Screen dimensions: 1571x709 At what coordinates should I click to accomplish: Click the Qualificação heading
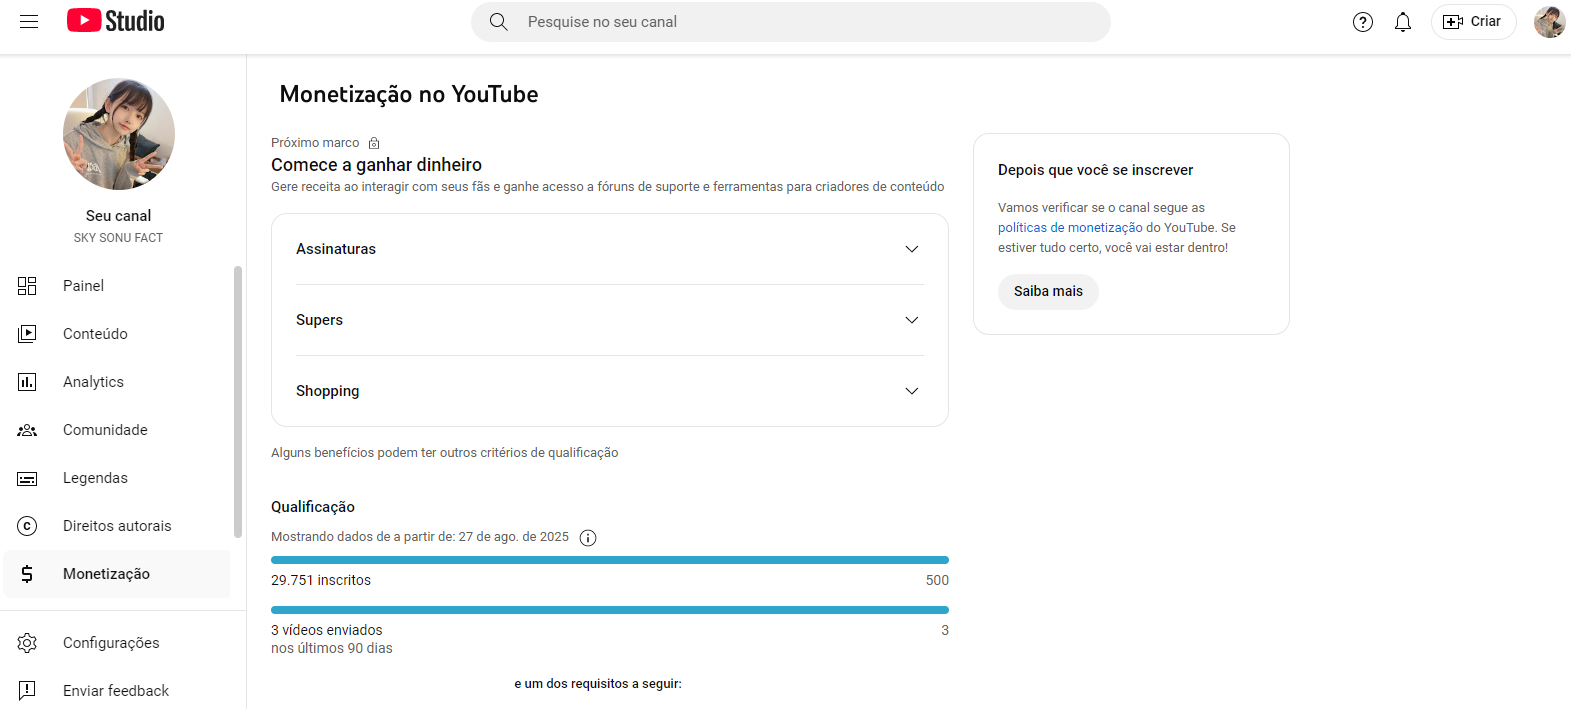point(313,507)
